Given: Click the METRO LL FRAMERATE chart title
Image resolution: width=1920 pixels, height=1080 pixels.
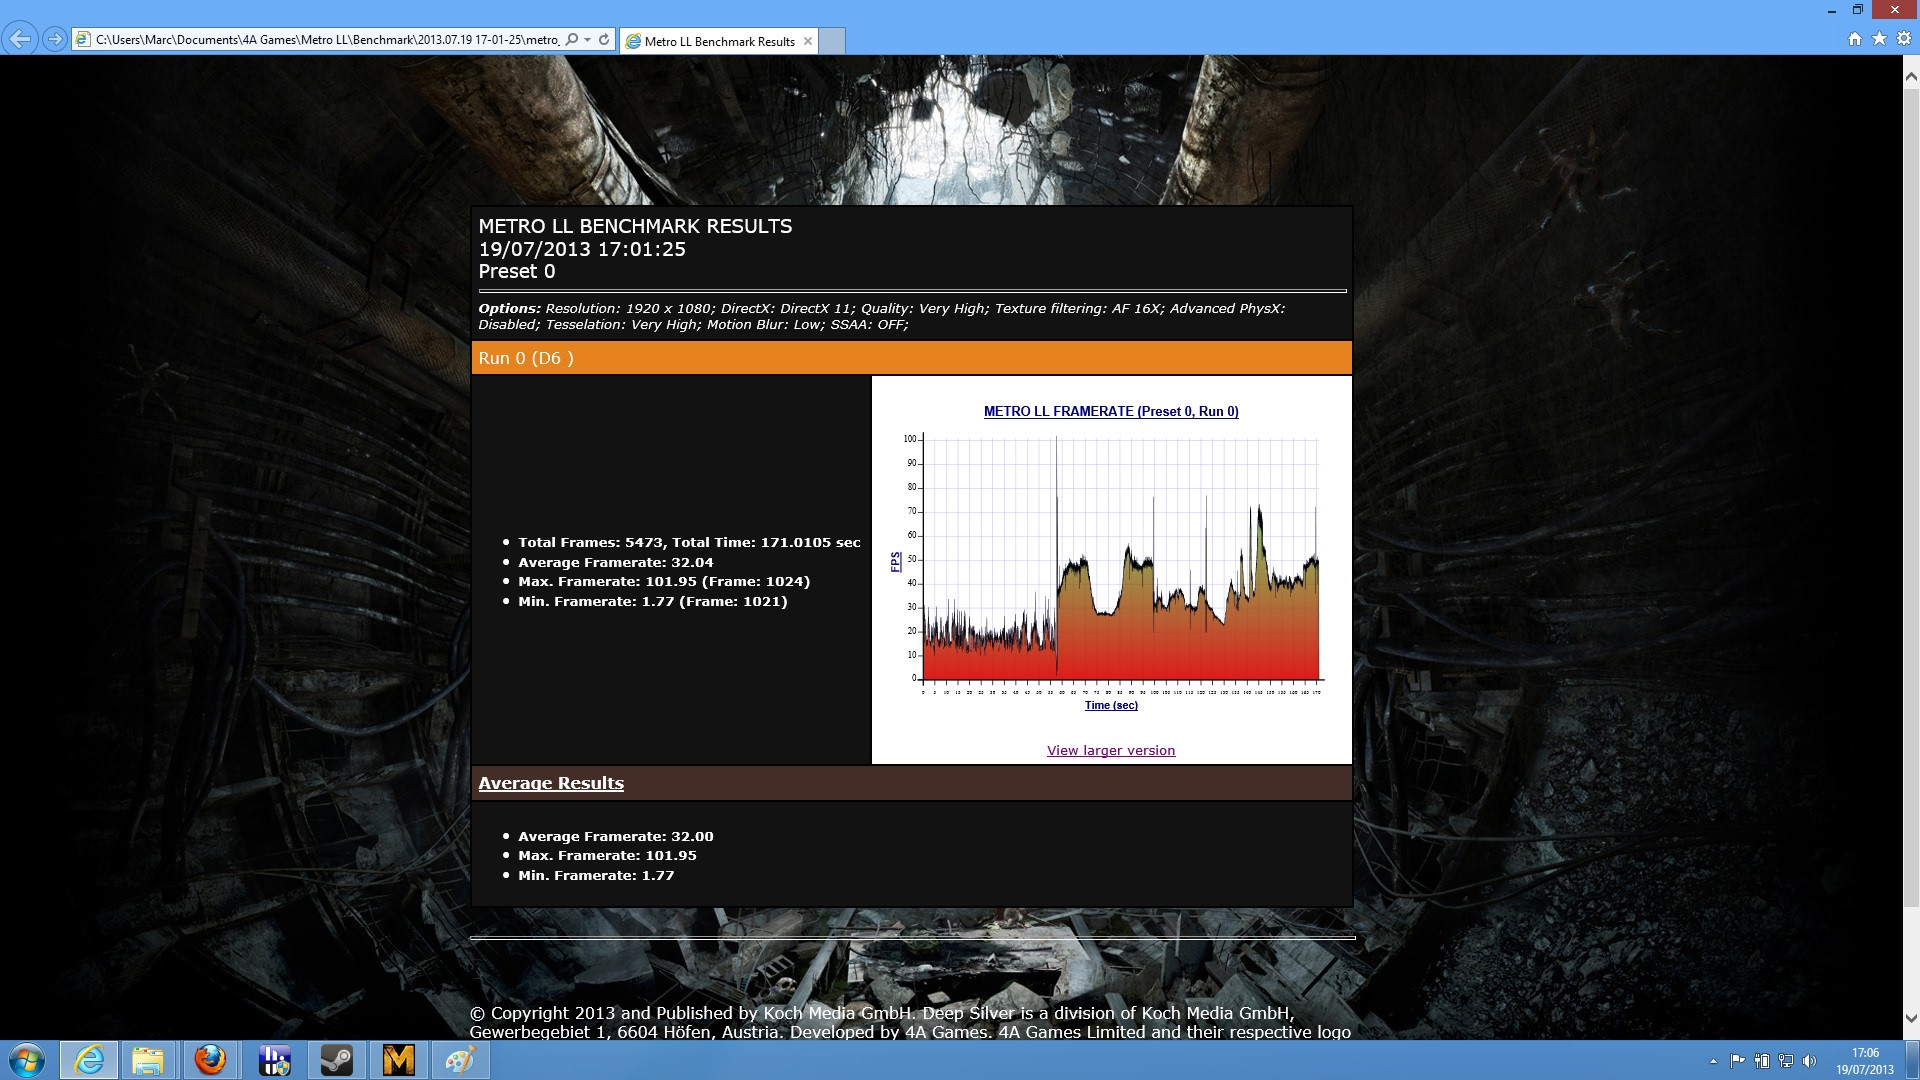Looking at the screenshot, I should tap(1111, 411).
